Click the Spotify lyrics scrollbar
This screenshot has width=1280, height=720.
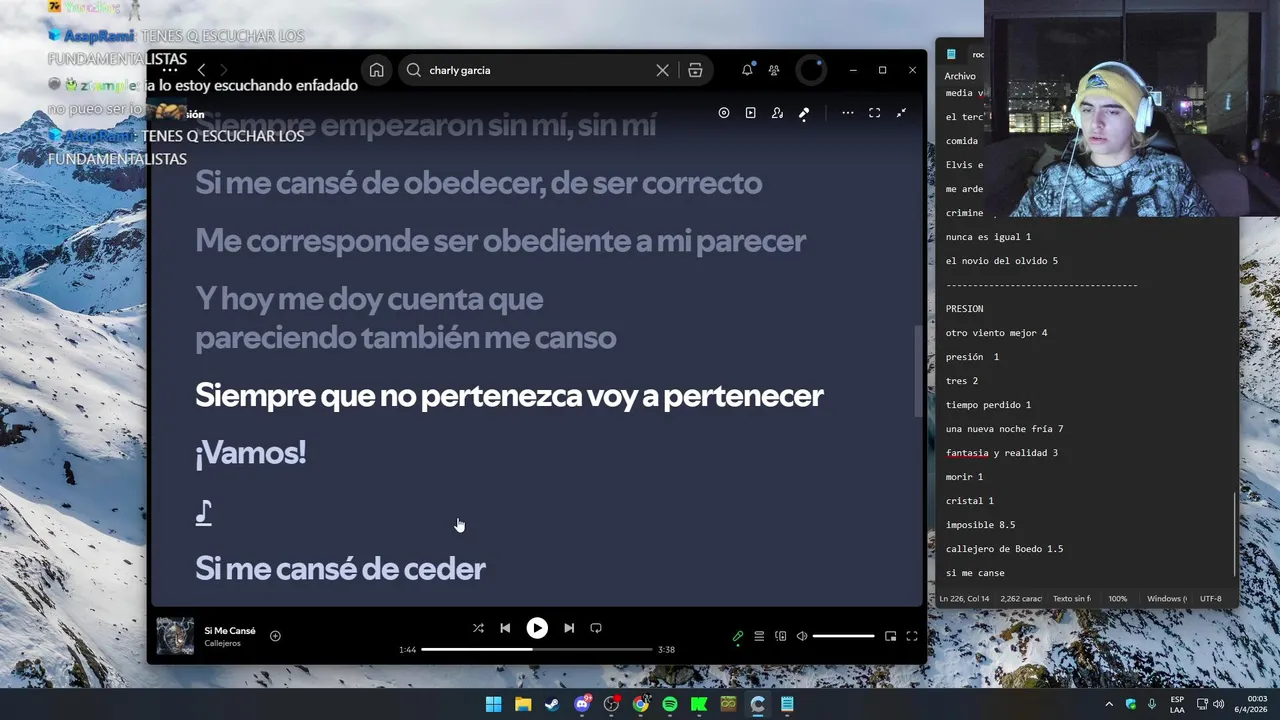coord(918,372)
